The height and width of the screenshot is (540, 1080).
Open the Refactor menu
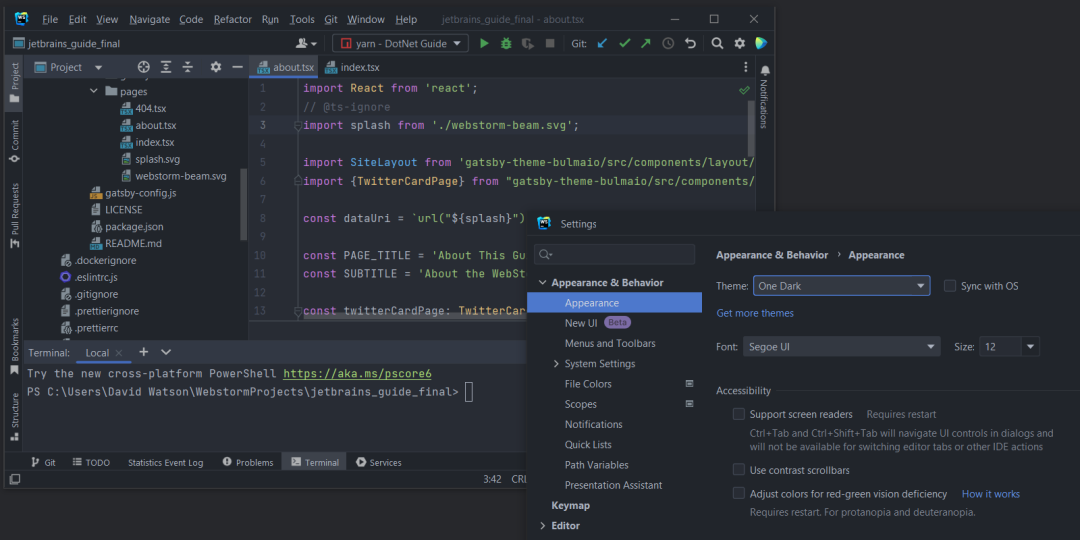233,19
